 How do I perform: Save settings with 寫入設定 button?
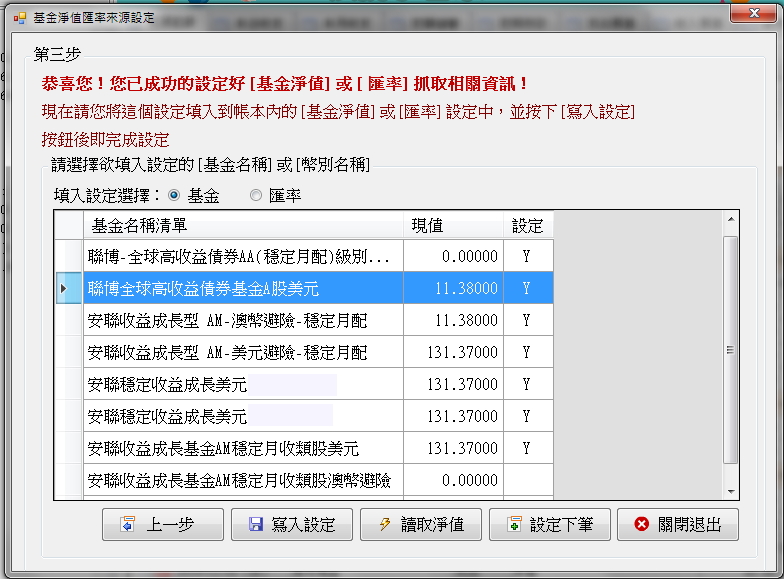(x=292, y=524)
